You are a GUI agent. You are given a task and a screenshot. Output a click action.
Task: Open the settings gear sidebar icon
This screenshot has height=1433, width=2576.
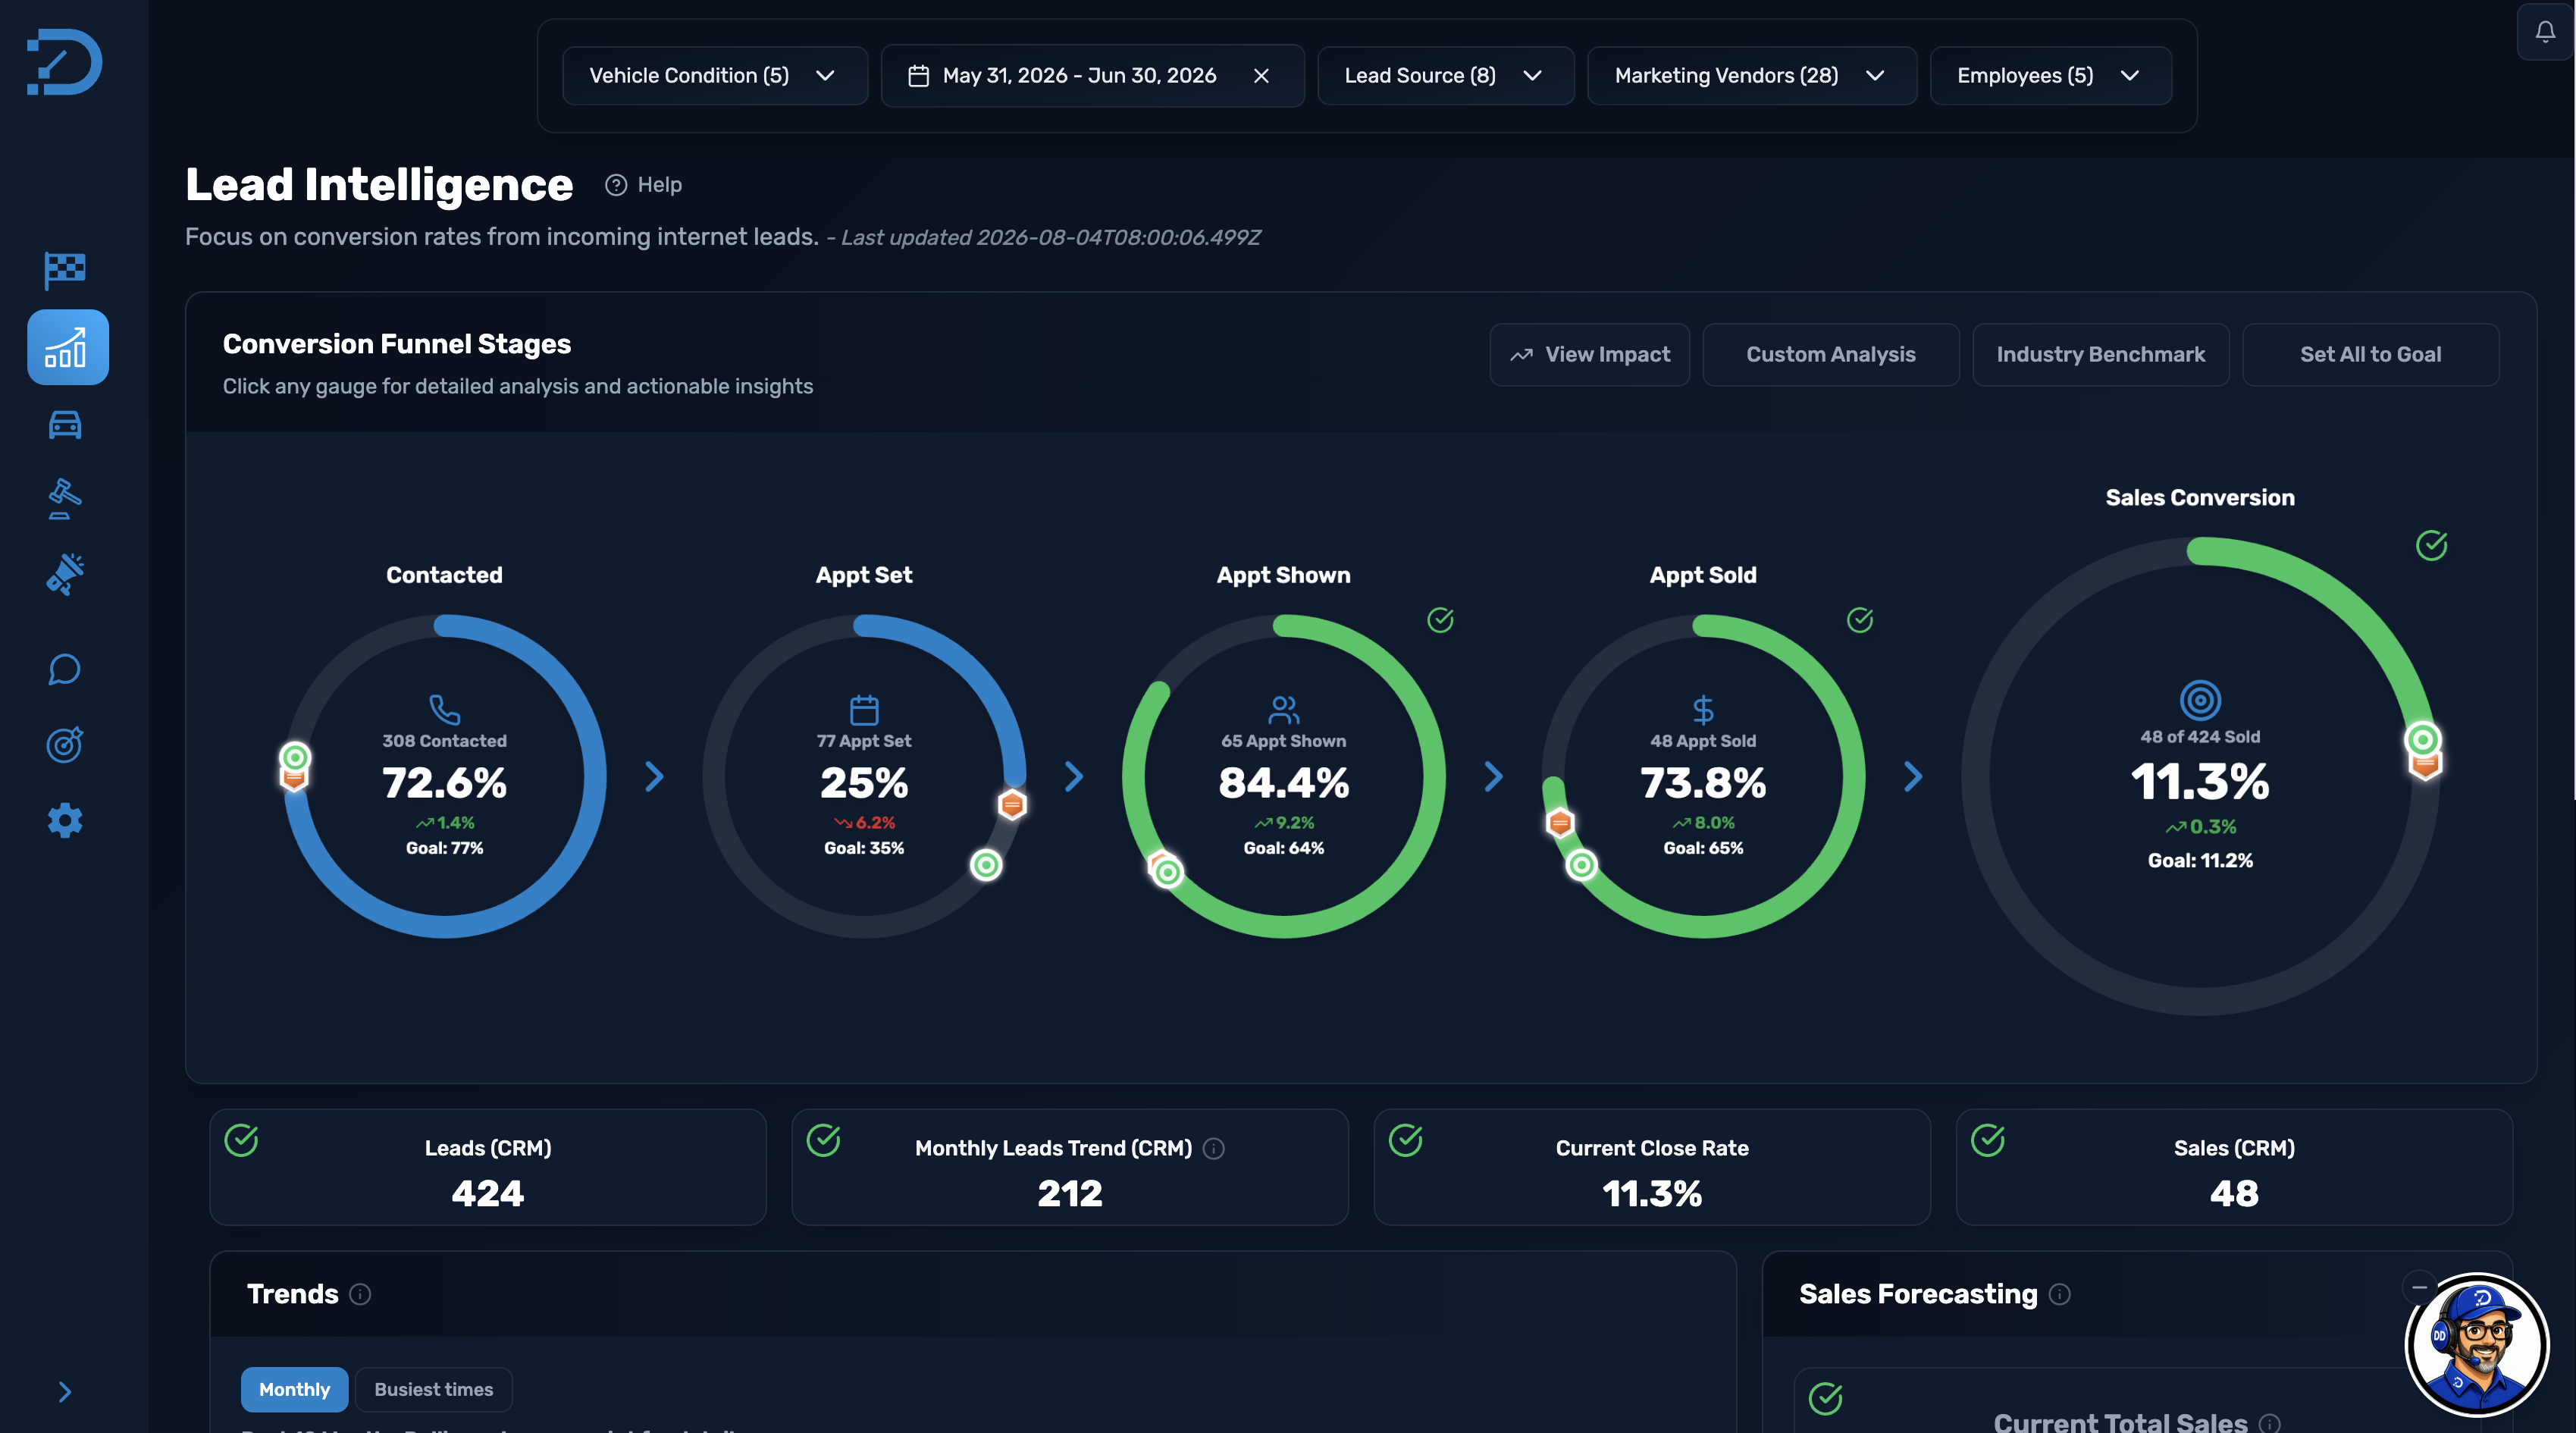[x=65, y=820]
